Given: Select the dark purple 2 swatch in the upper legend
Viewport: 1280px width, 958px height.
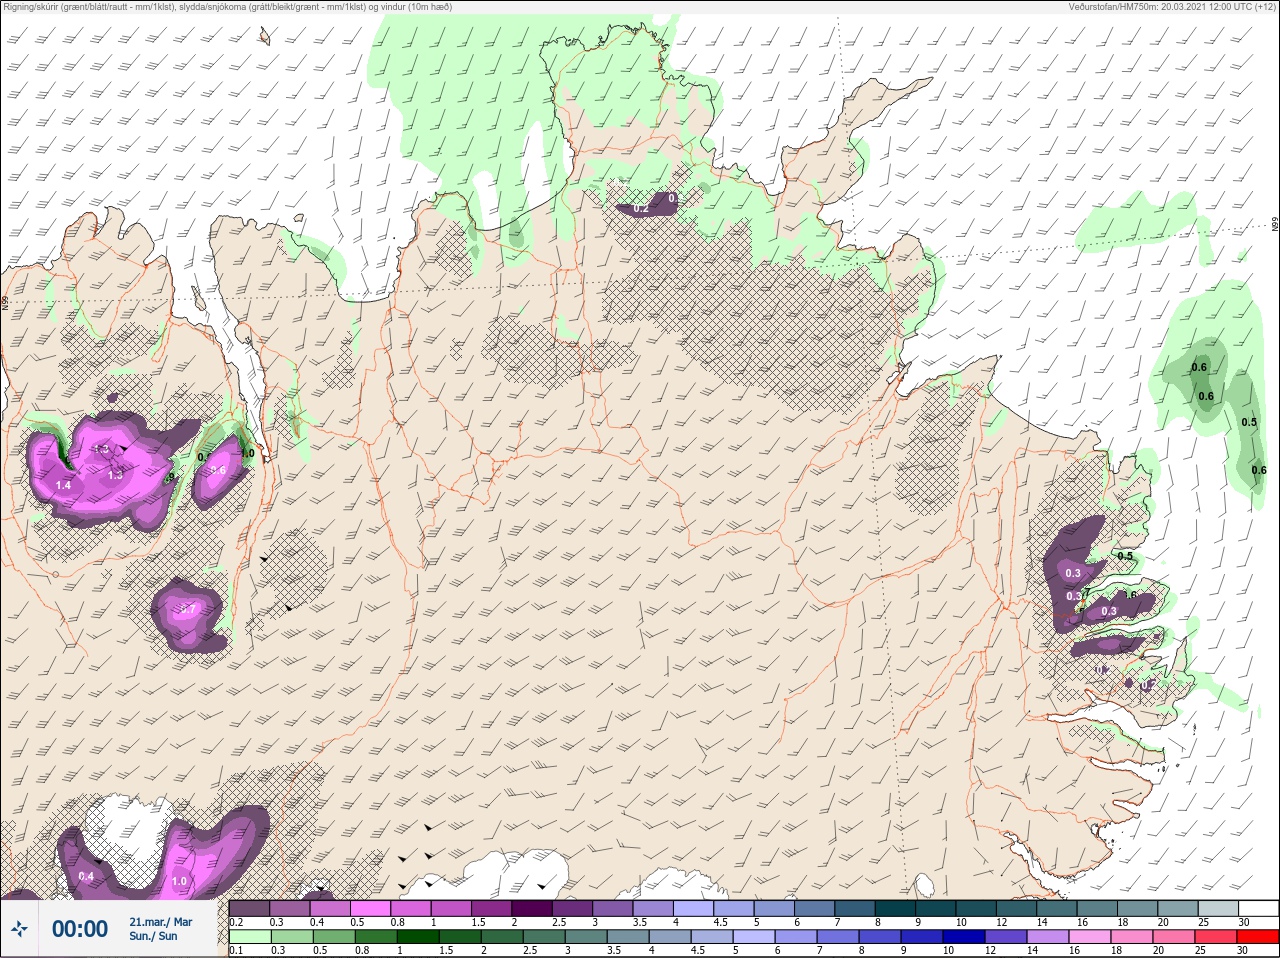Looking at the screenshot, I should coord(532,908).
